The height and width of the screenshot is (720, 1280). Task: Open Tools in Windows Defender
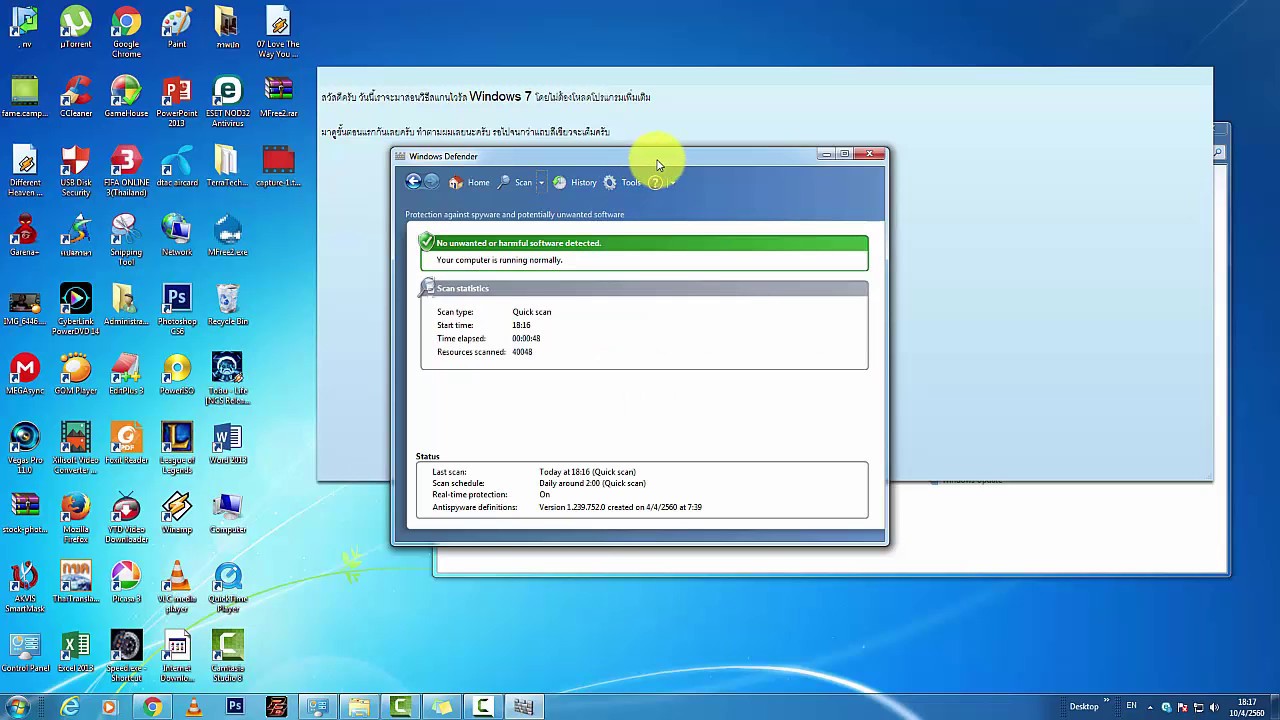(622, 183)
